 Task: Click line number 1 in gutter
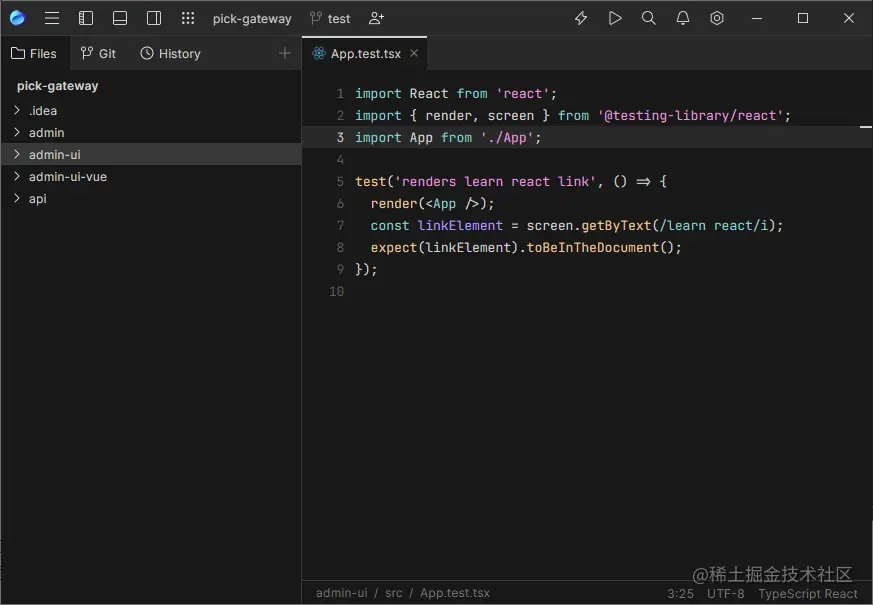pyautogui.click(x=340, y=94)
